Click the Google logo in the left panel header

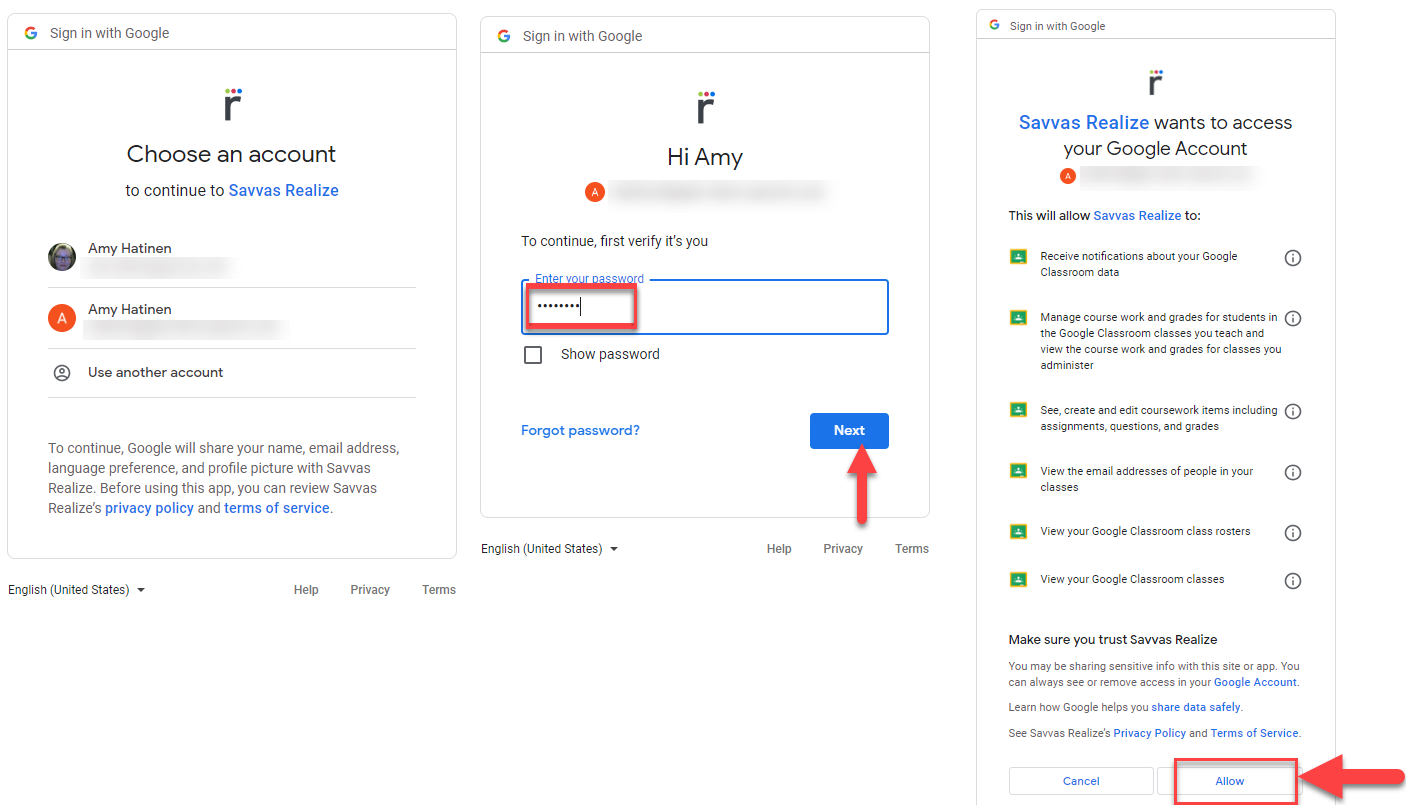click(30, 32)
